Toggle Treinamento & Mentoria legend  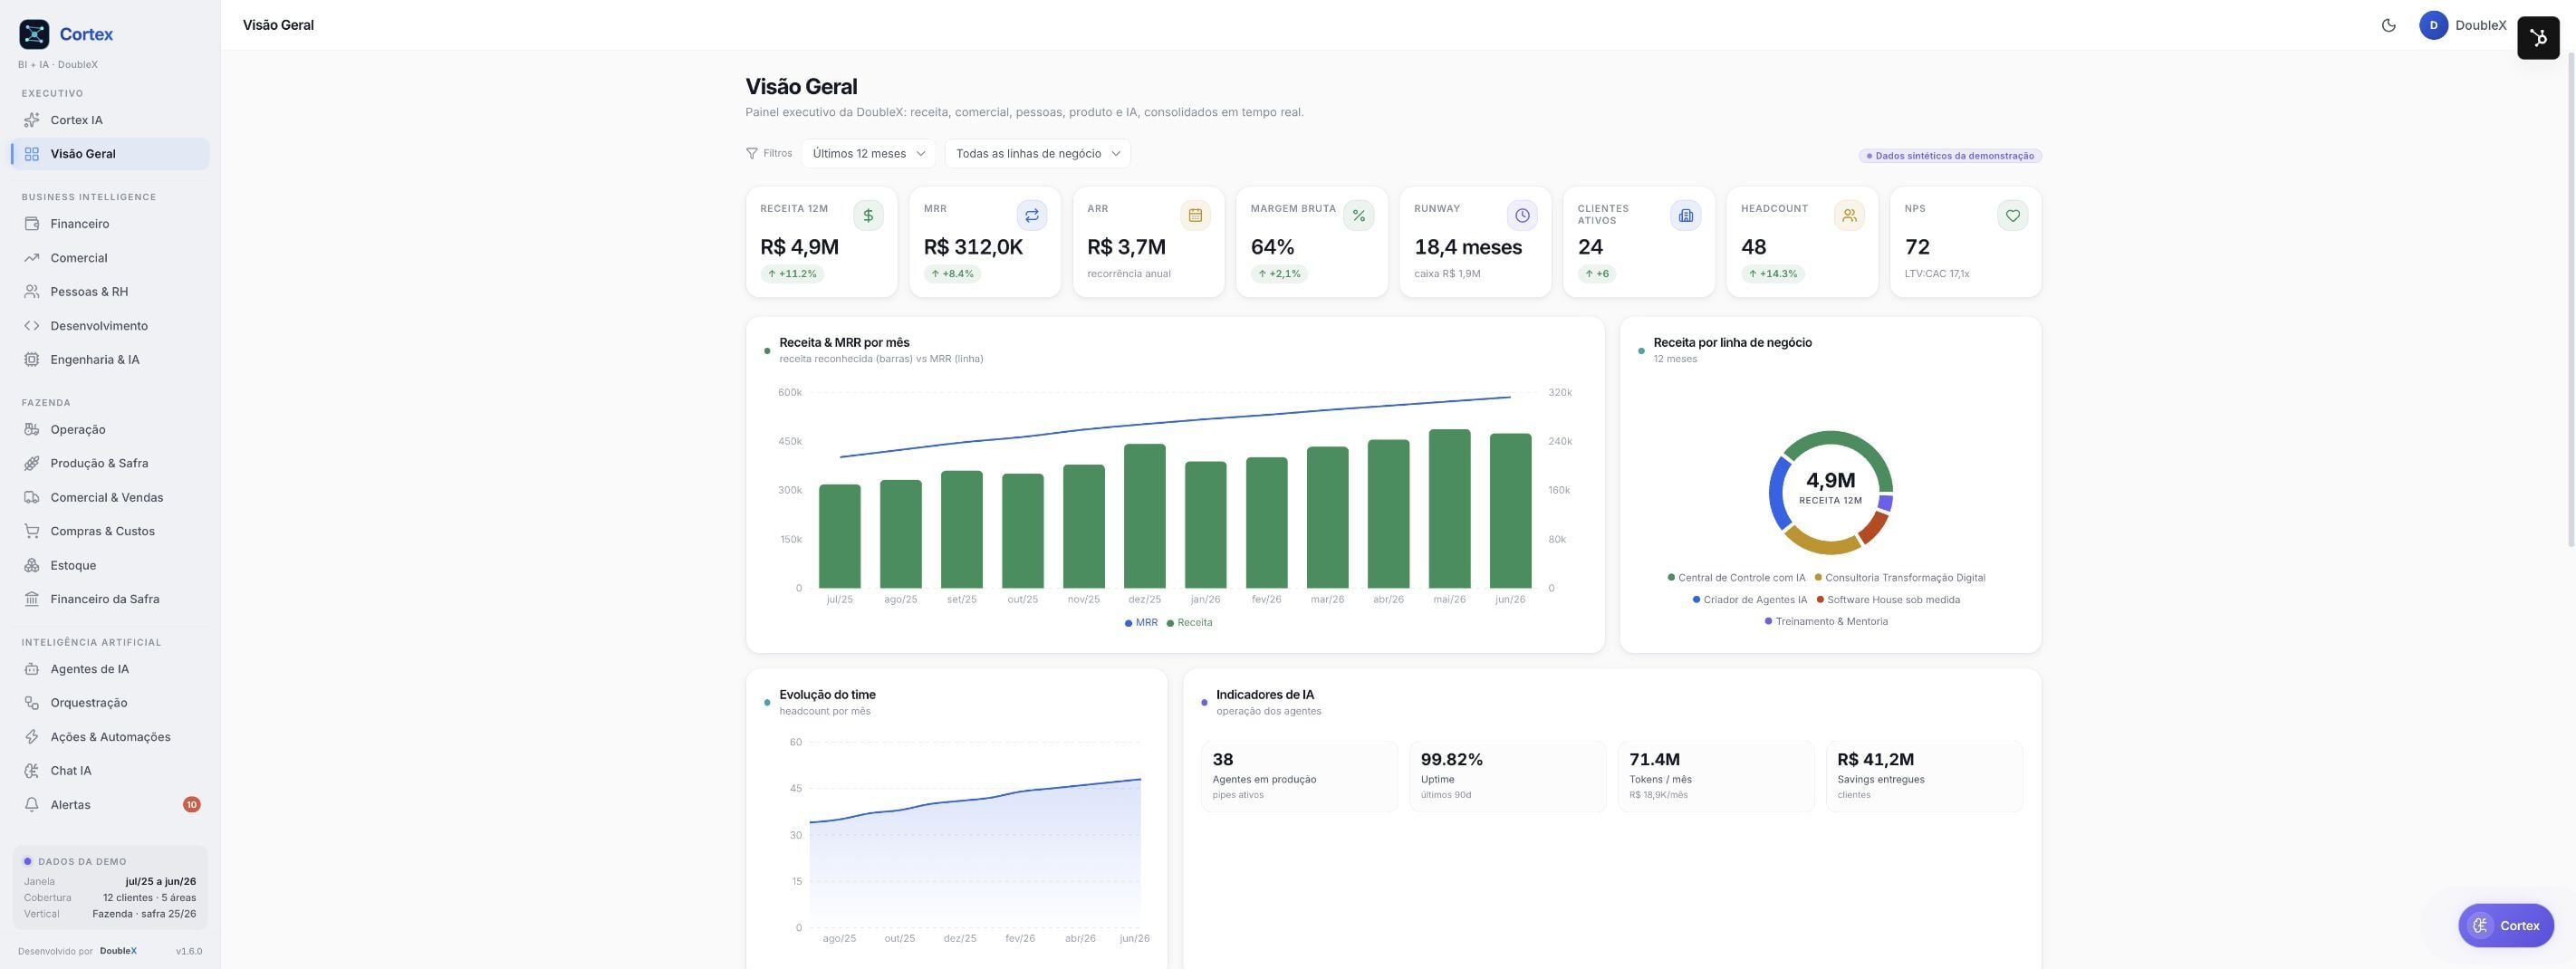[x=1826, y=622]
